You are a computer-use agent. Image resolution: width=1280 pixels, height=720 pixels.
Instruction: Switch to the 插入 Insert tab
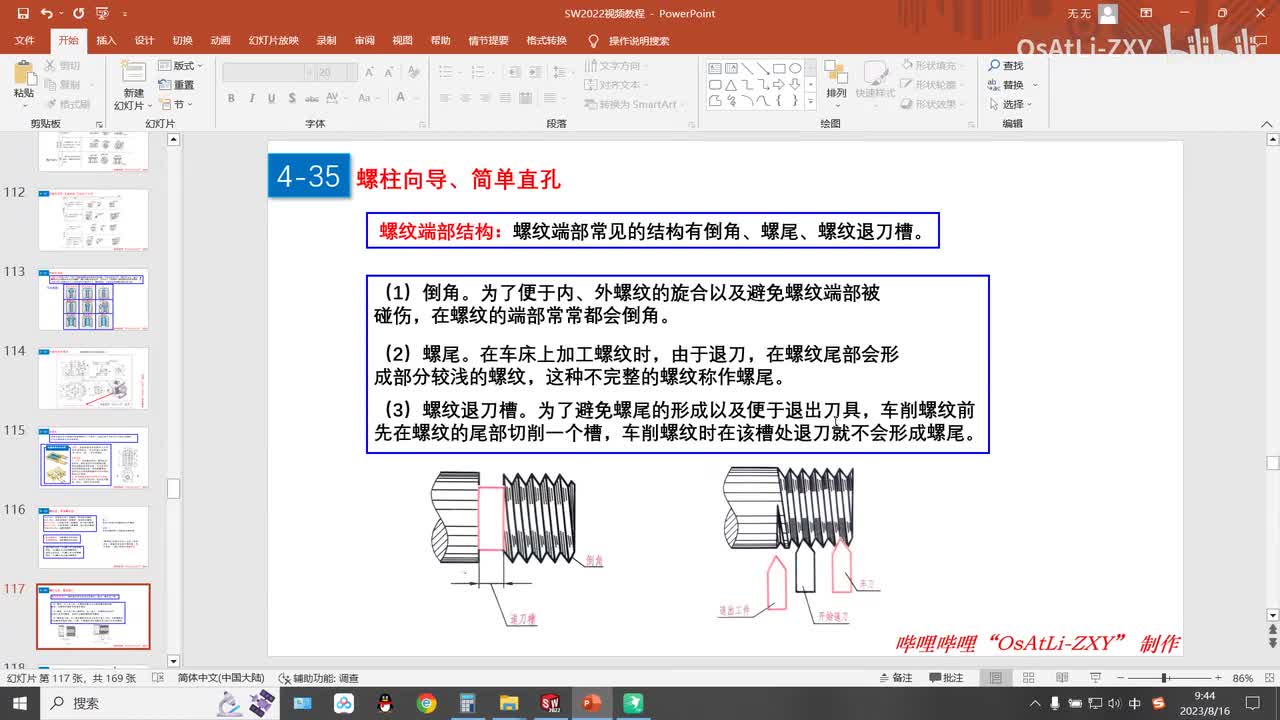click(x=106, y=41)
